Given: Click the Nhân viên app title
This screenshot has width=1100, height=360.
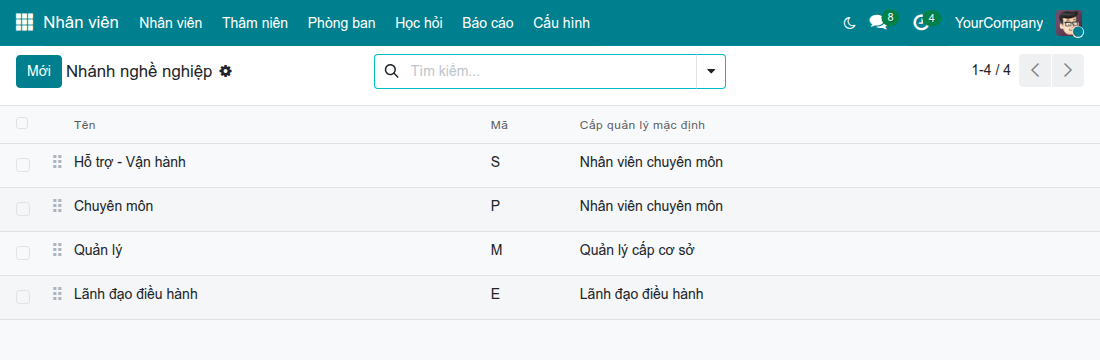Looking at the screenshot, I should point(81,22).
